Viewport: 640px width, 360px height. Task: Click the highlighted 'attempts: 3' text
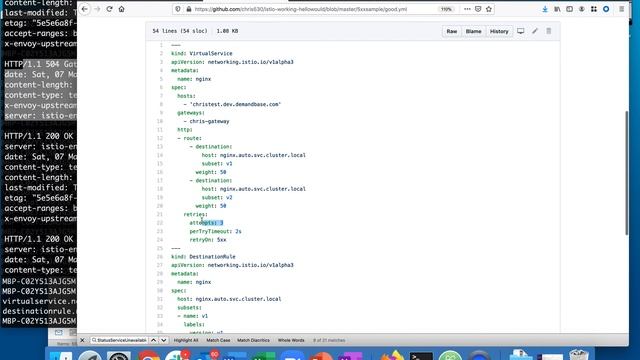pyautogui.click(x=206, y=223)
